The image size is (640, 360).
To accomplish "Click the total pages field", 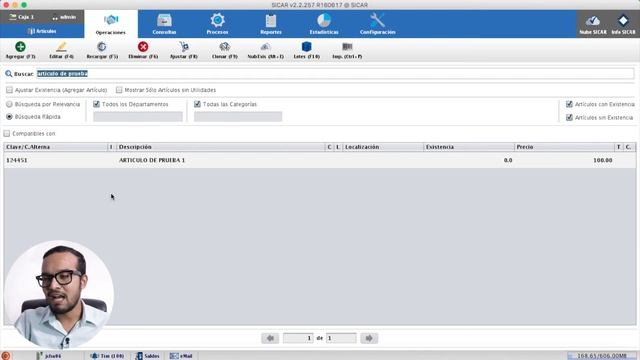I will pos(341,338).
